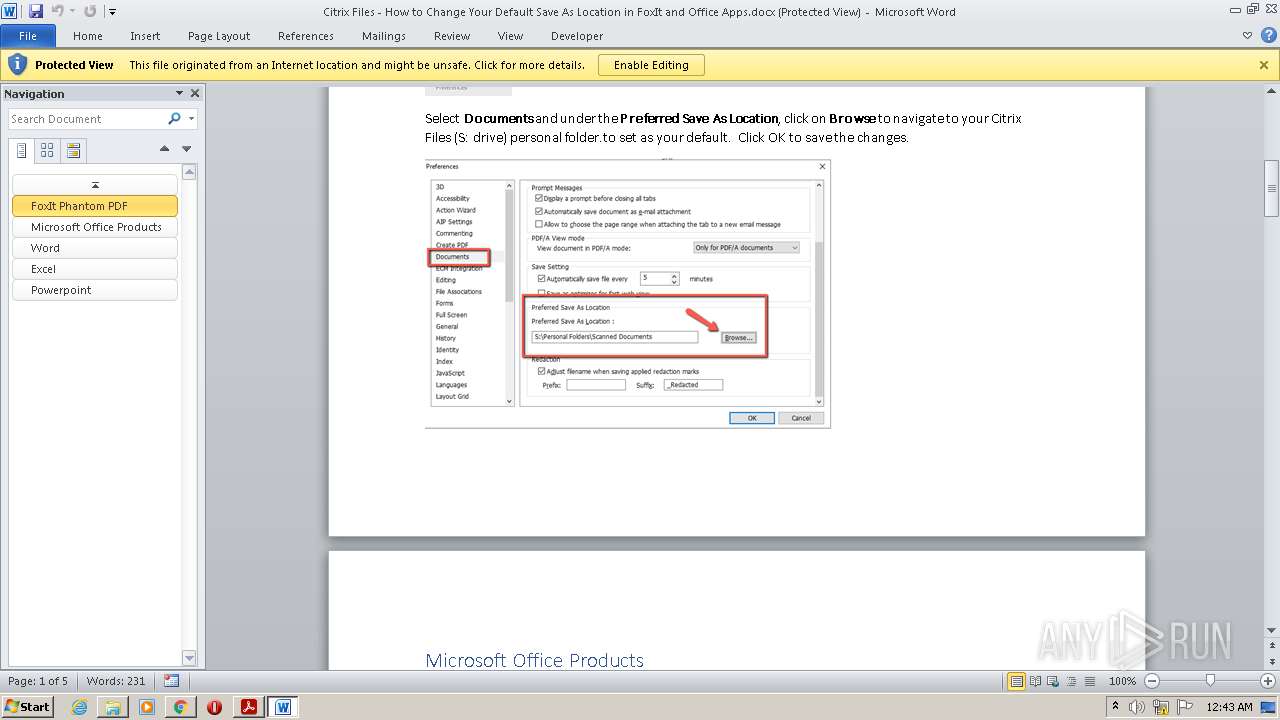Click the Enable Editing button
The width and height of the screenshot is (1280, 720).
651,65
